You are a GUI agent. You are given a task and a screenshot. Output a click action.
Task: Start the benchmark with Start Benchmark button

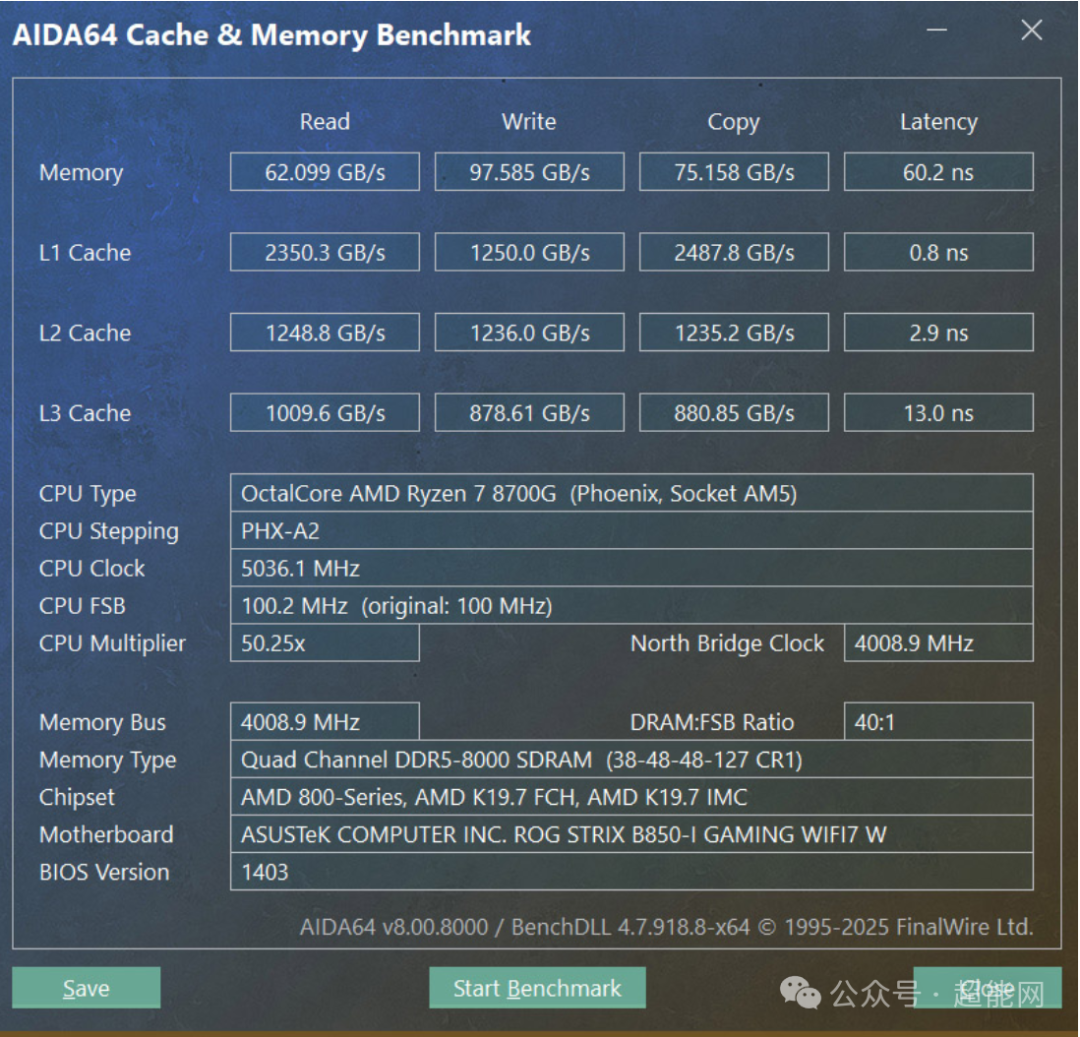[537, 987]
